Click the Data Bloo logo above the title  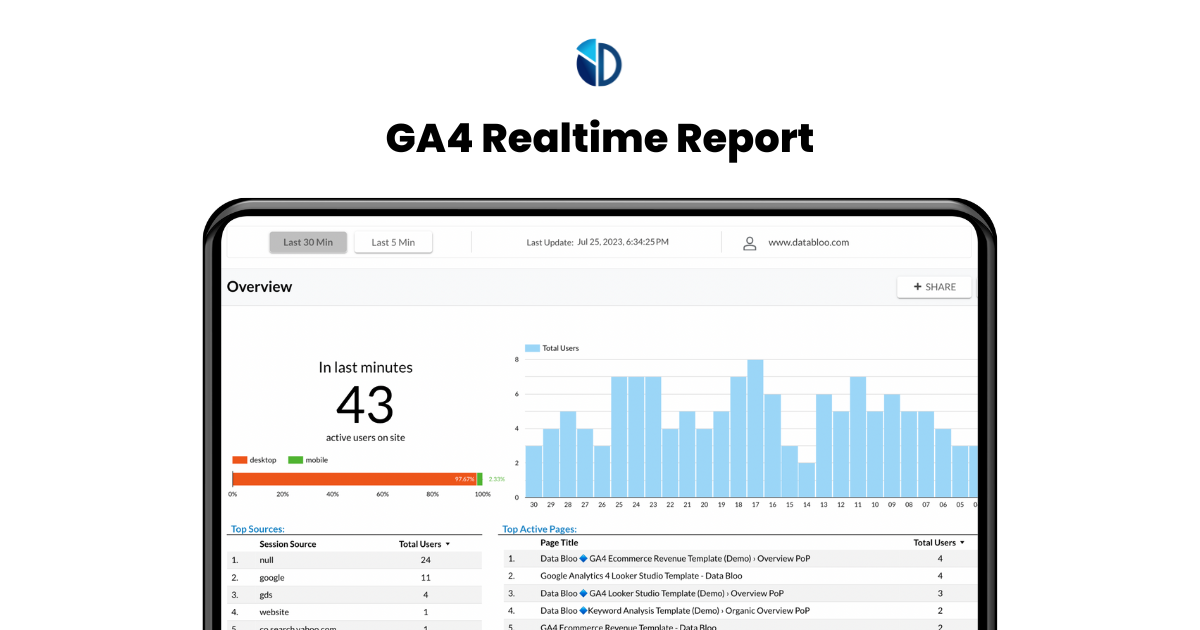[599, 62]
